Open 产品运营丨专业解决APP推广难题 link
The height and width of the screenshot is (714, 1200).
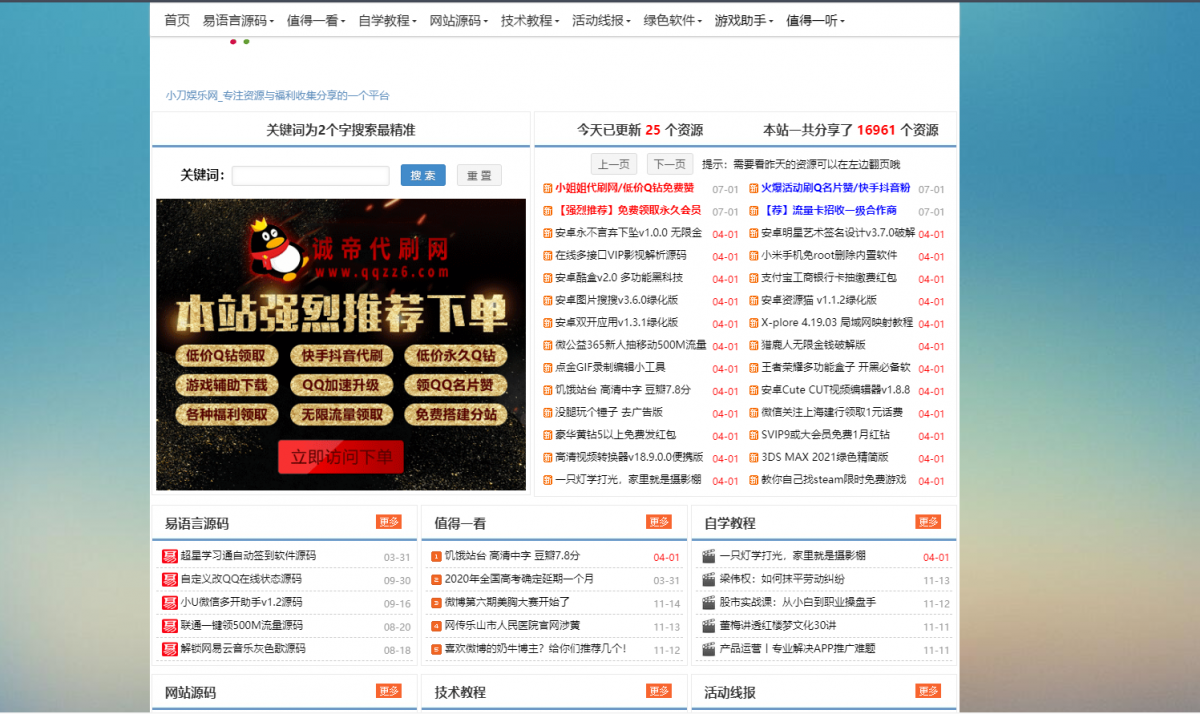tap(797, 649)
